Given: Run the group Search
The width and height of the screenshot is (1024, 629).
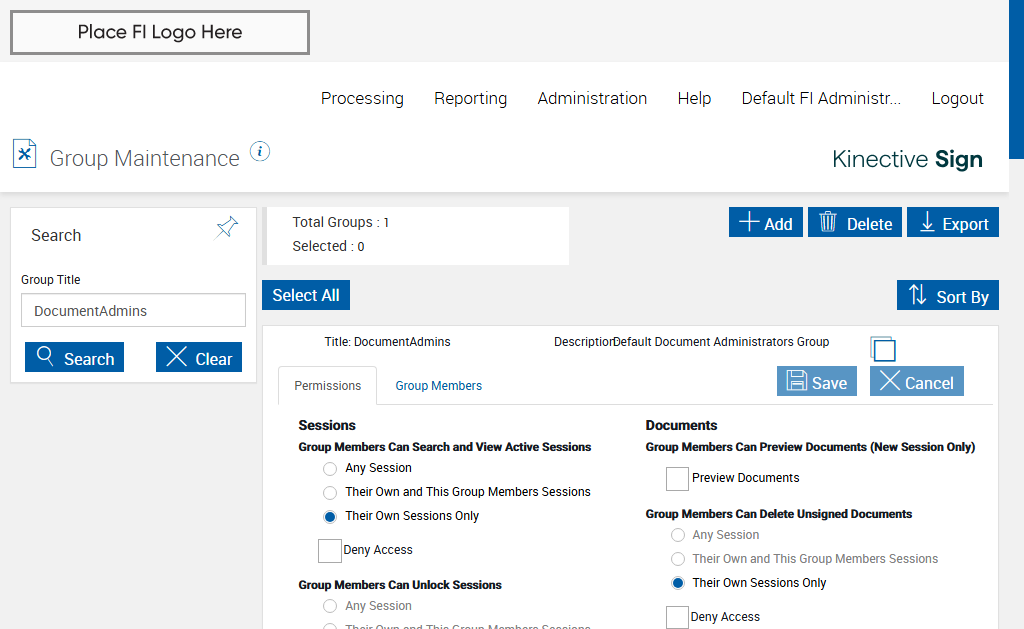Looking at the screenshot, I should tap(74, 358).
